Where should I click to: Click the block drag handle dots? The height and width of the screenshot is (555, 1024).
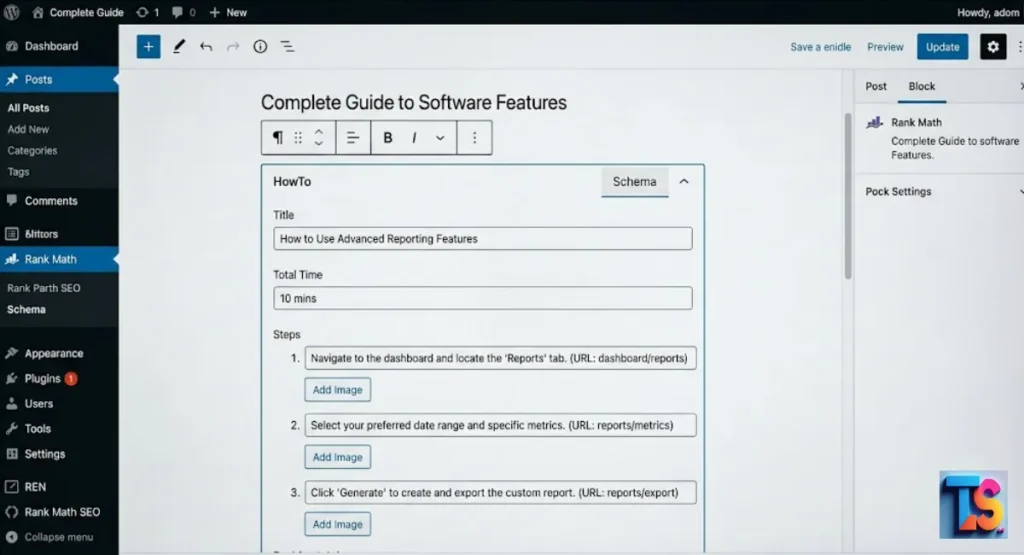click(298, 138)
